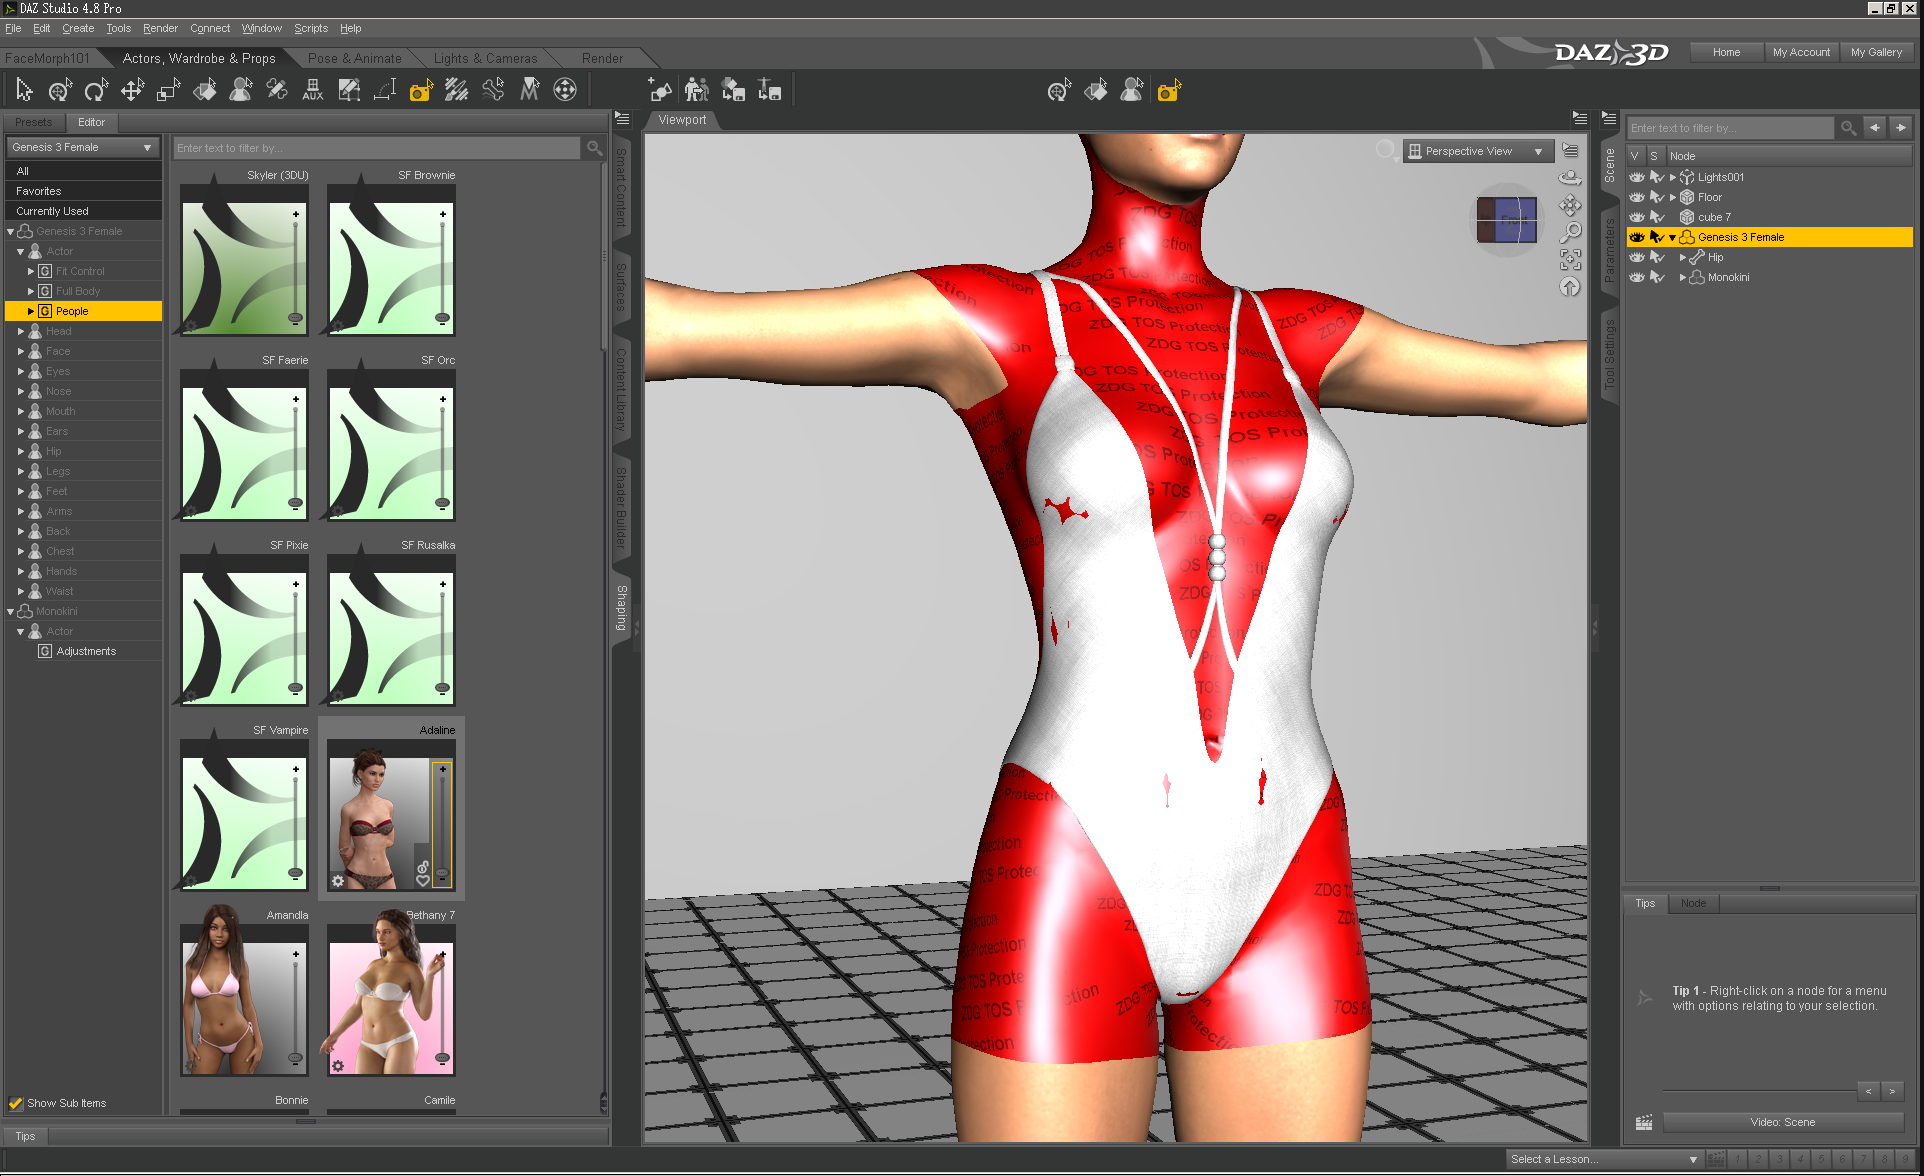Click the frame selection icon in viewport

point(1570,260)
